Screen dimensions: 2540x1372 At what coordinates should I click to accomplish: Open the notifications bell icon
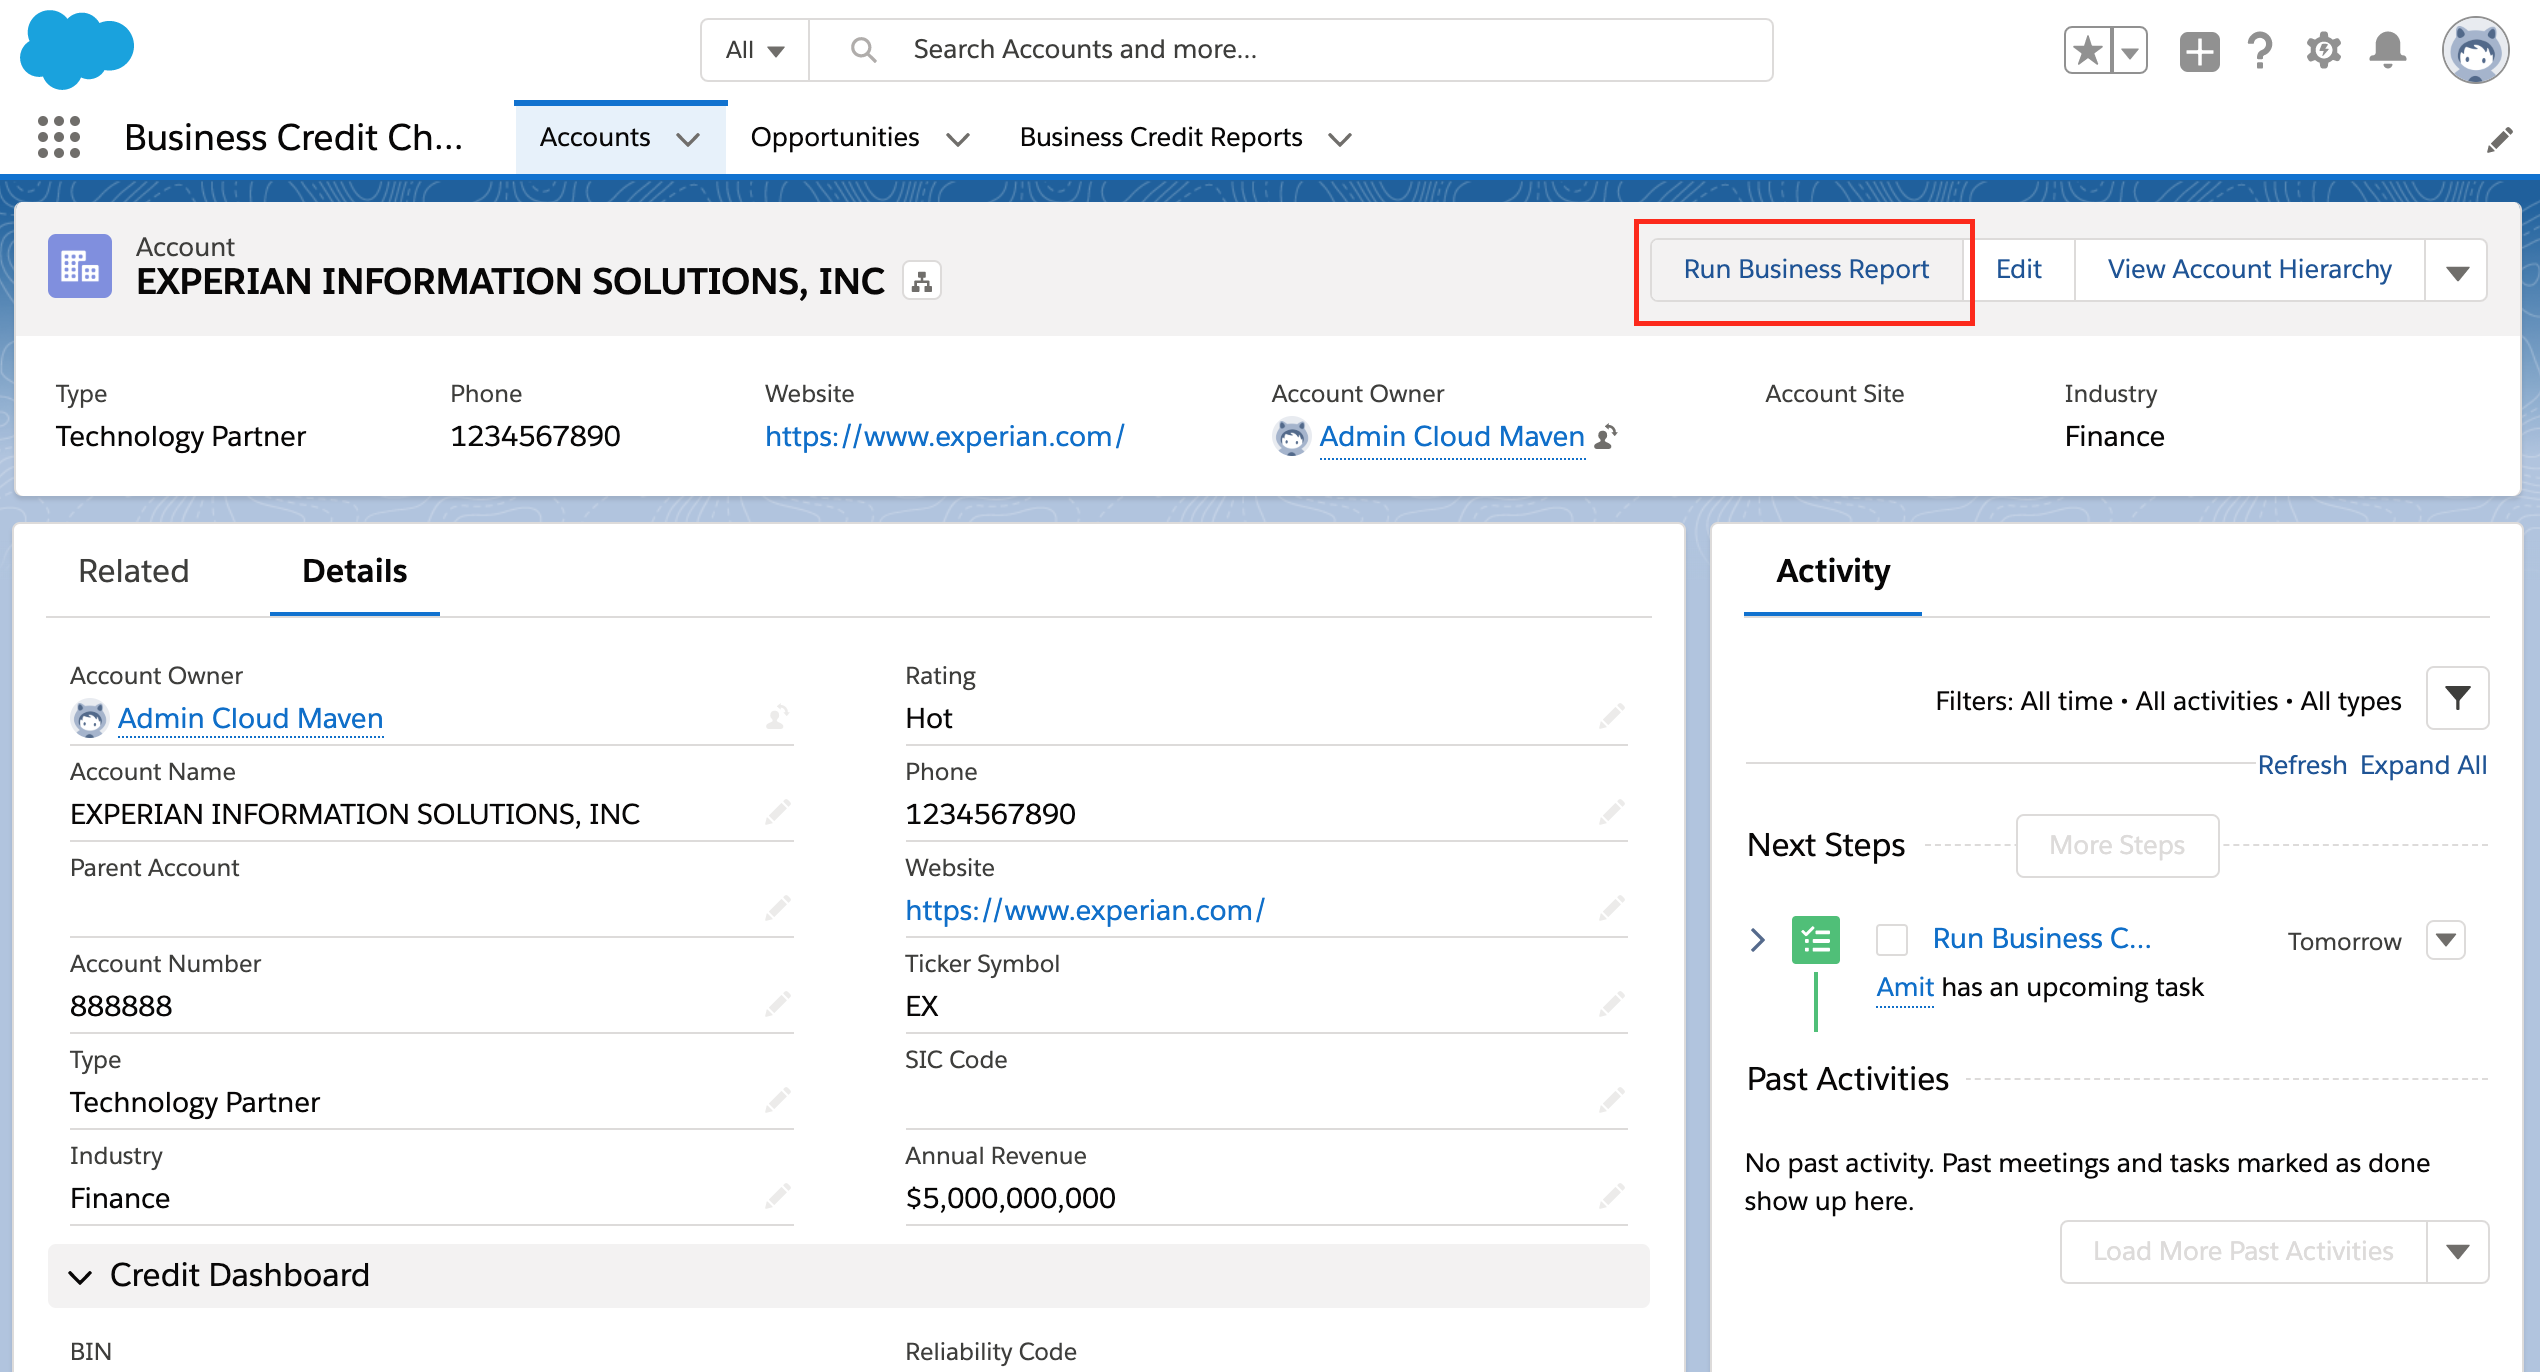2388,49
